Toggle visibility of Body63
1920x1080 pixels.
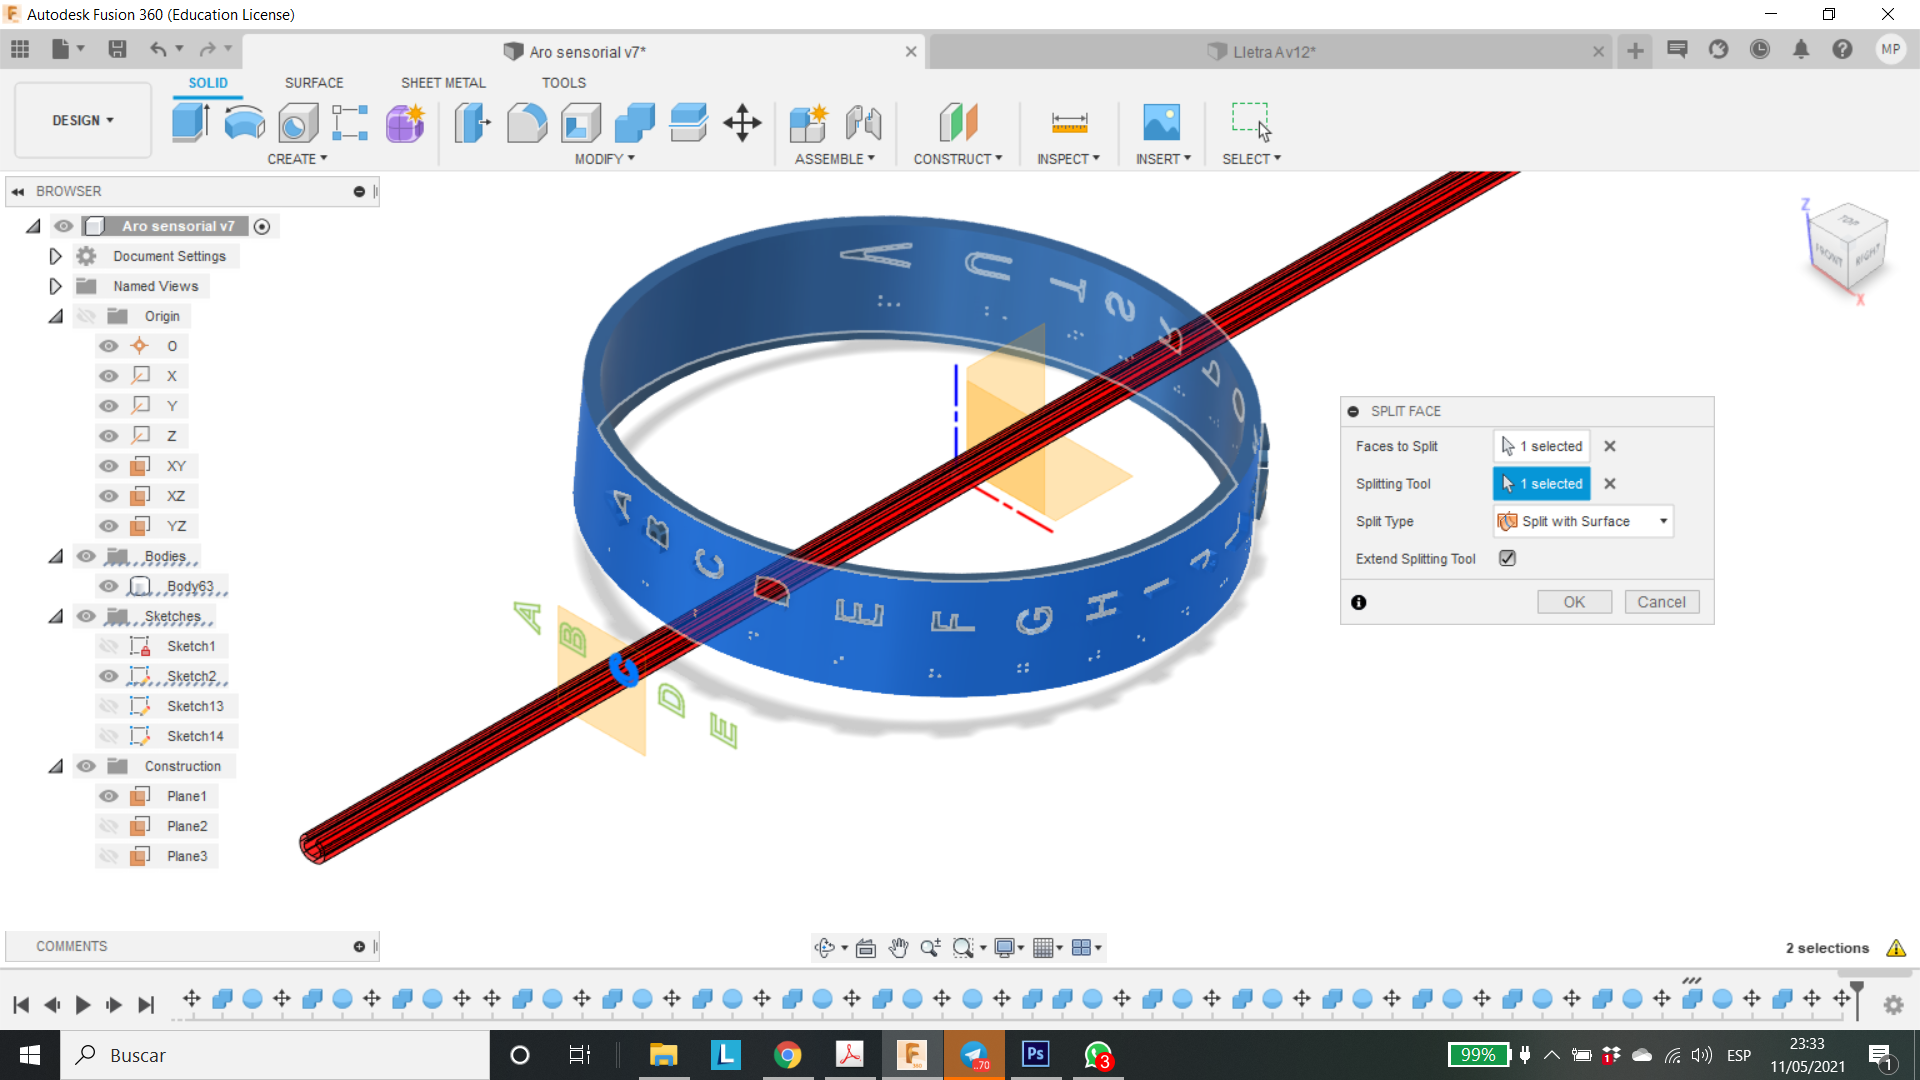[x=109, y=586]
